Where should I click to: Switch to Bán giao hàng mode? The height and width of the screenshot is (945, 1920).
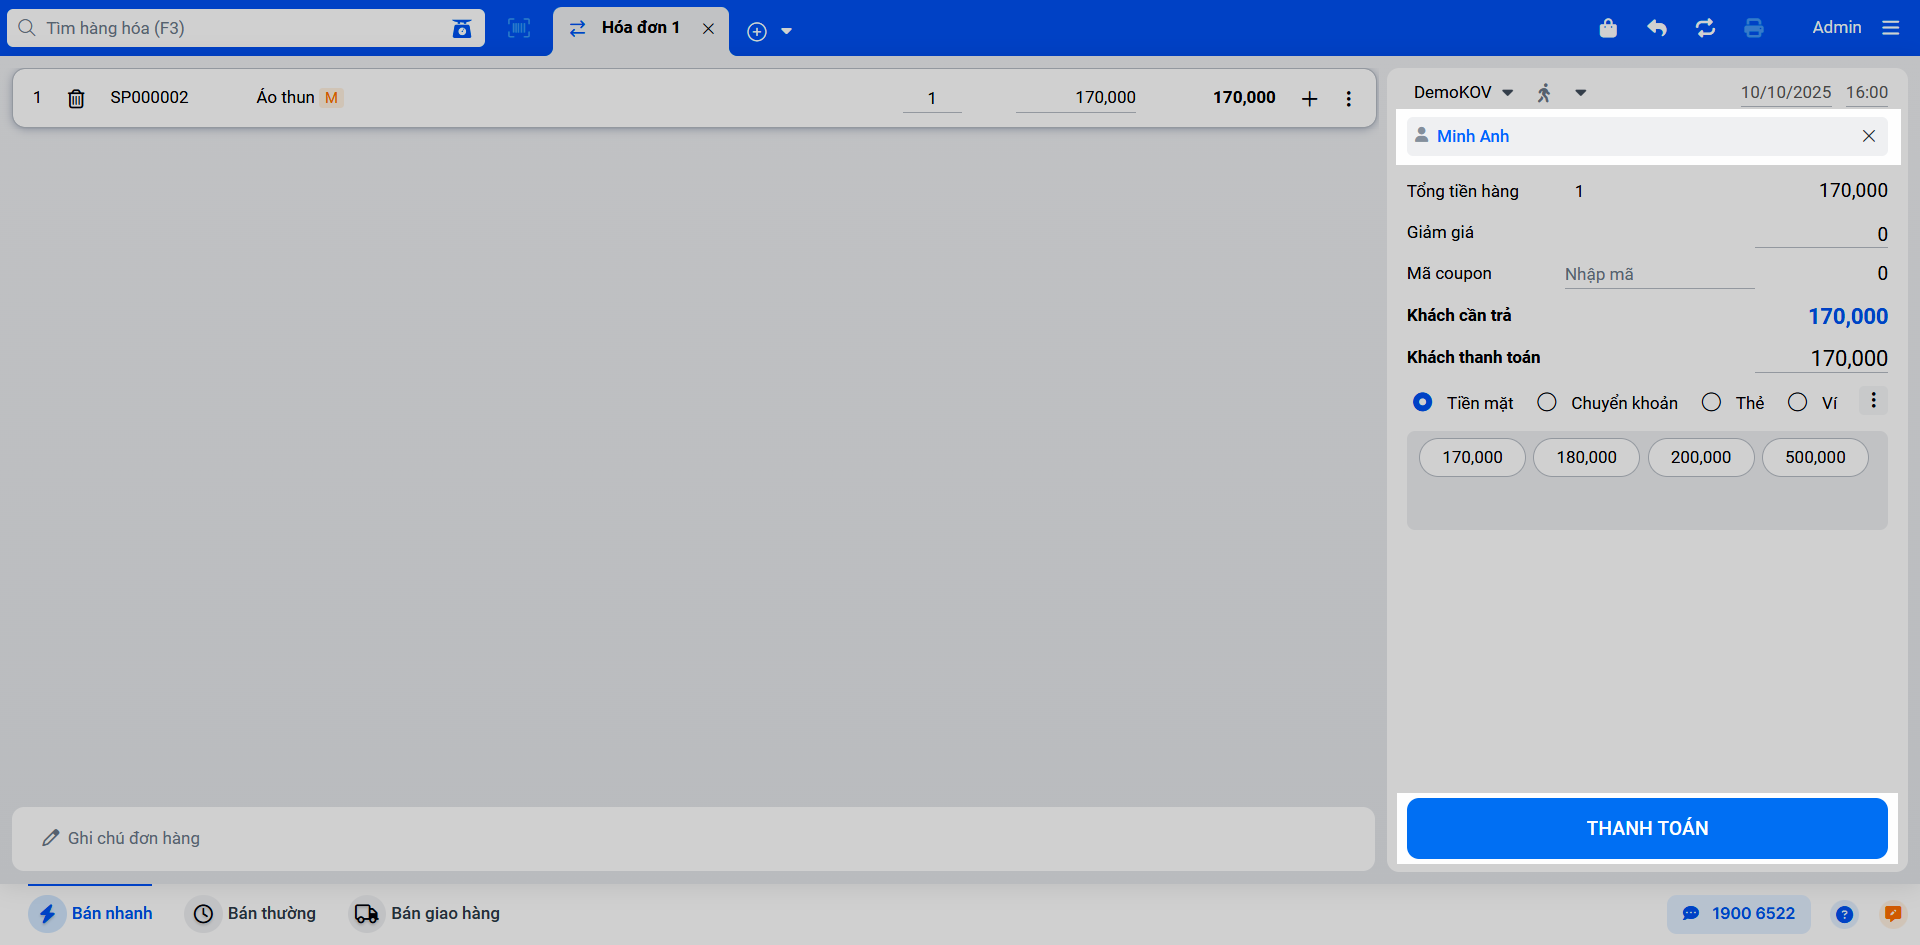pyautogui.click(x=425, y=914)
